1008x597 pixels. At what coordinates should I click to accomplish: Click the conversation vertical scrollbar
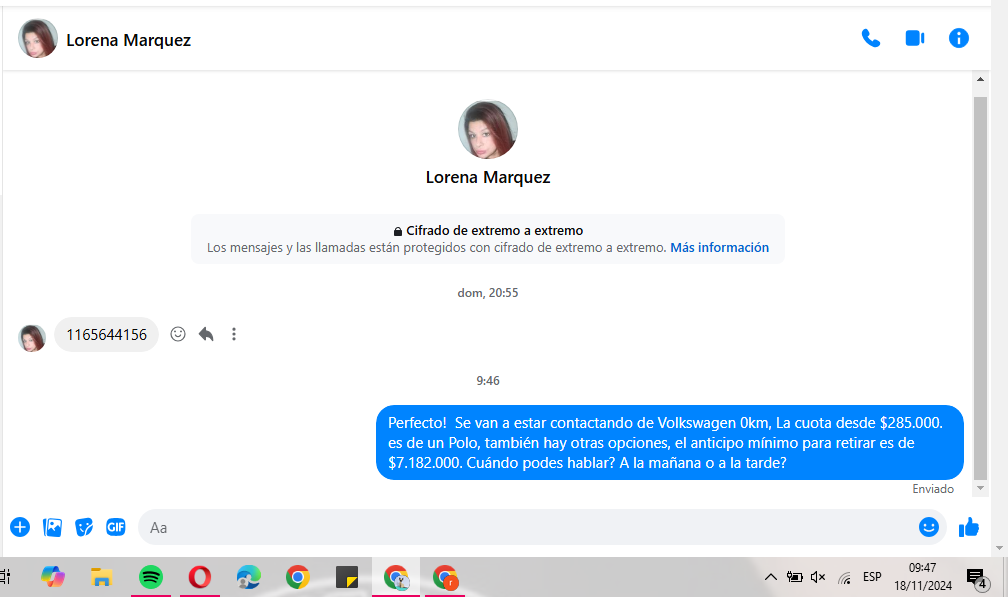980,280
